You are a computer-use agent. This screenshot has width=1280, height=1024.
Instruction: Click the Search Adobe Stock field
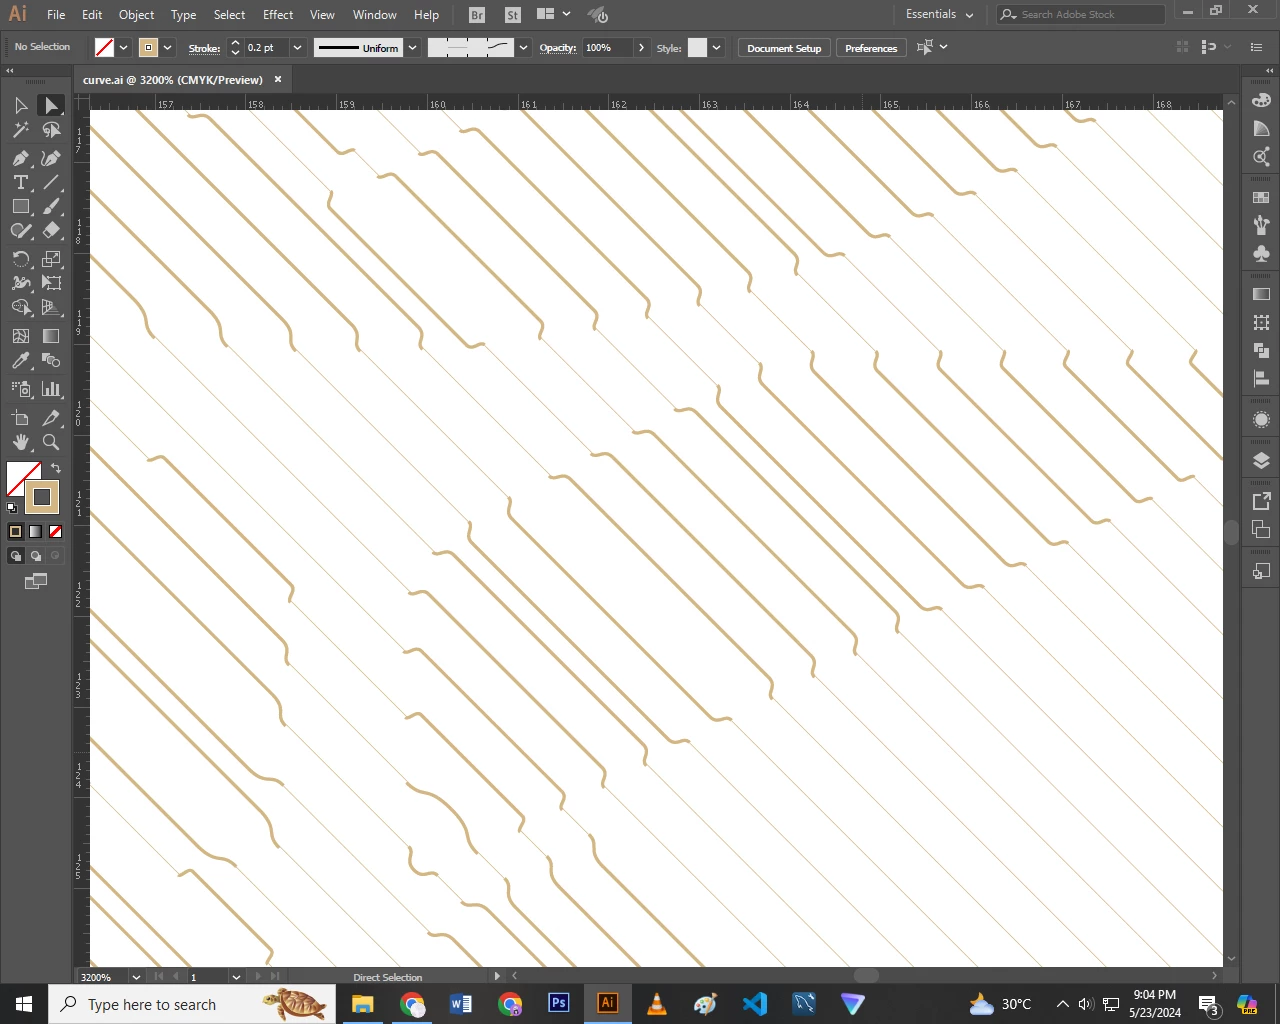click(x=1081, y=14)
